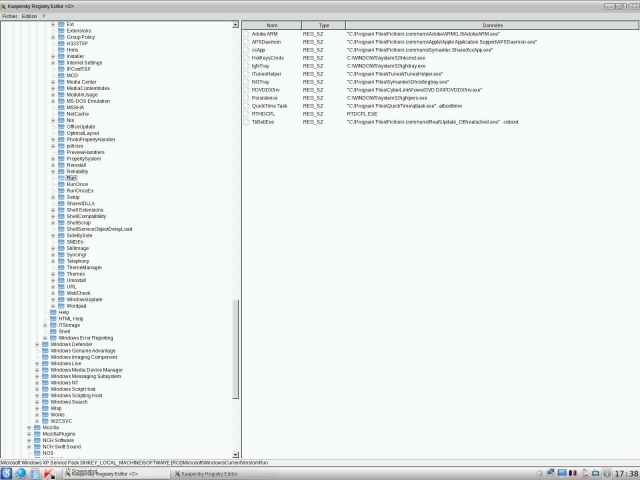Click the folder icon of Windows NT
This screenshot has width=640, height=480.
click(x=45, y=383)
